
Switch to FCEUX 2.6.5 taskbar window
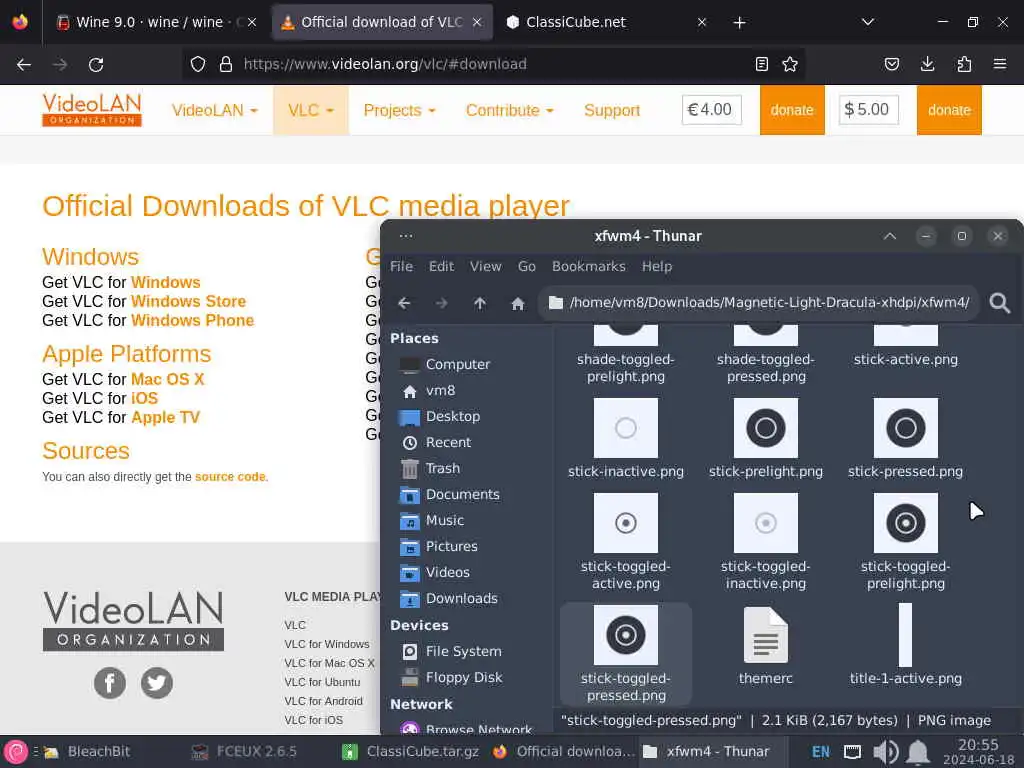click(245, 752)
